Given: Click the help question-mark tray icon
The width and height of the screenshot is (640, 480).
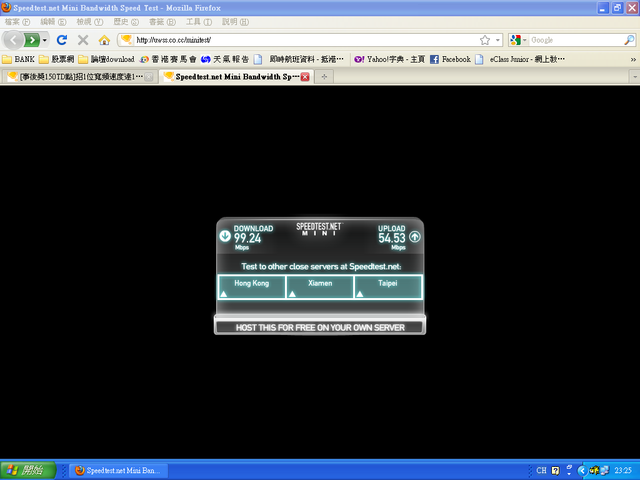Looking at the screenshot, I should [x=556, y=470].
